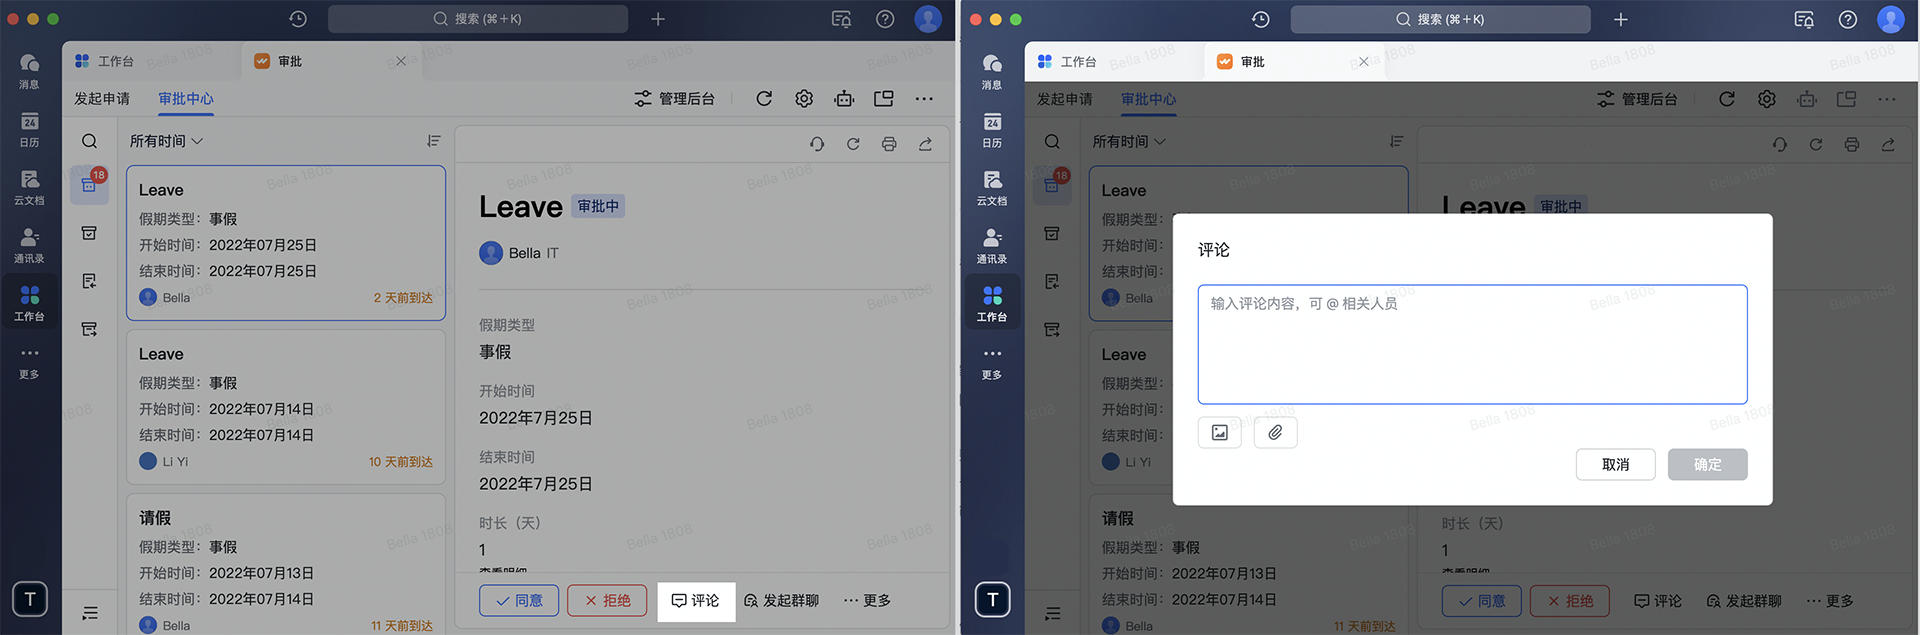Click the search box in left window
Image resolution: width=1920 pixels, height=635 pixels.
[478, 19]
